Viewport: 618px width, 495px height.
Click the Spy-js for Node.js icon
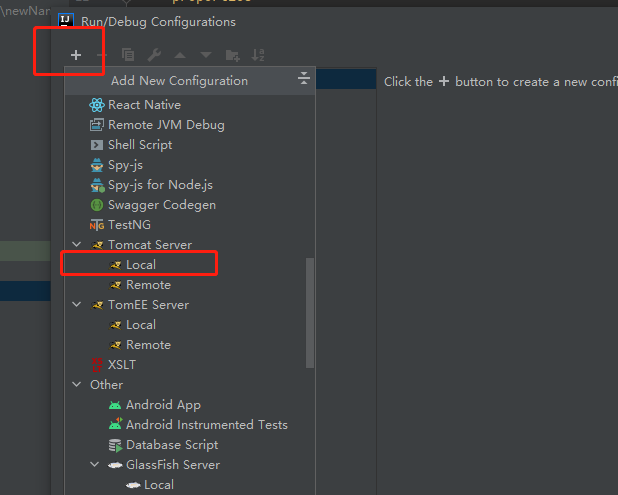point(97,185)
